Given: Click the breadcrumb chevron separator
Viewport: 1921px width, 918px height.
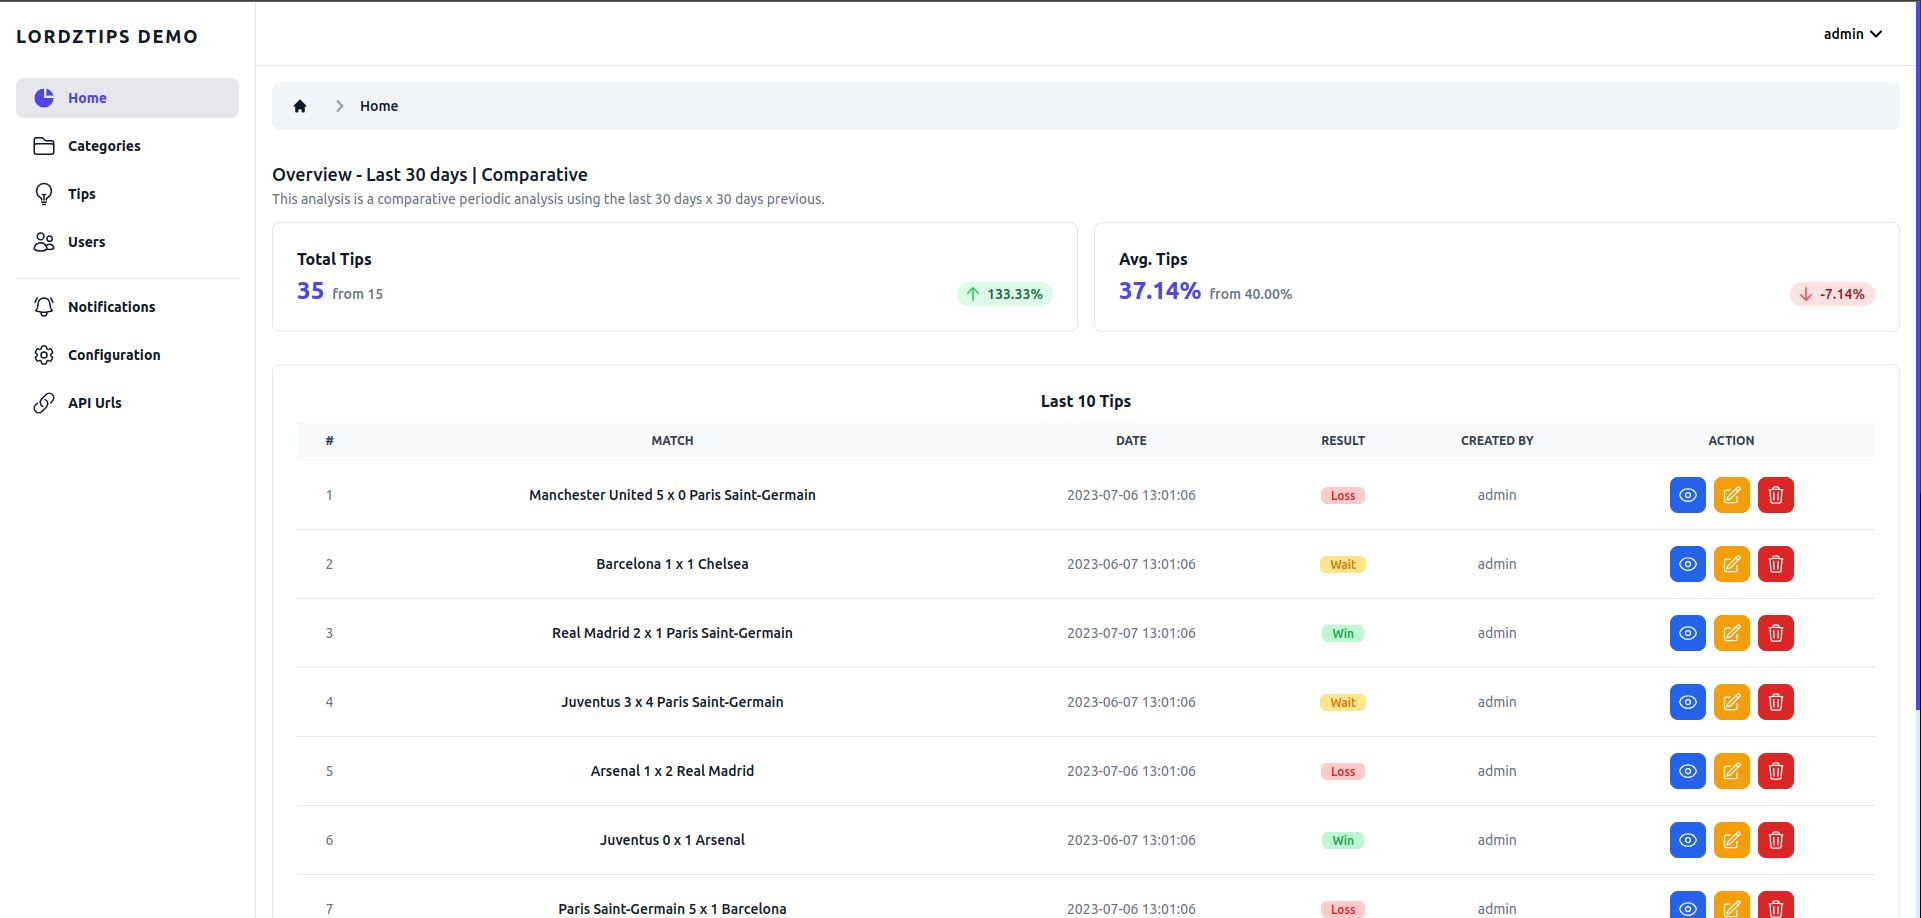Looking at the screenshot, I should tap(340, 106).
